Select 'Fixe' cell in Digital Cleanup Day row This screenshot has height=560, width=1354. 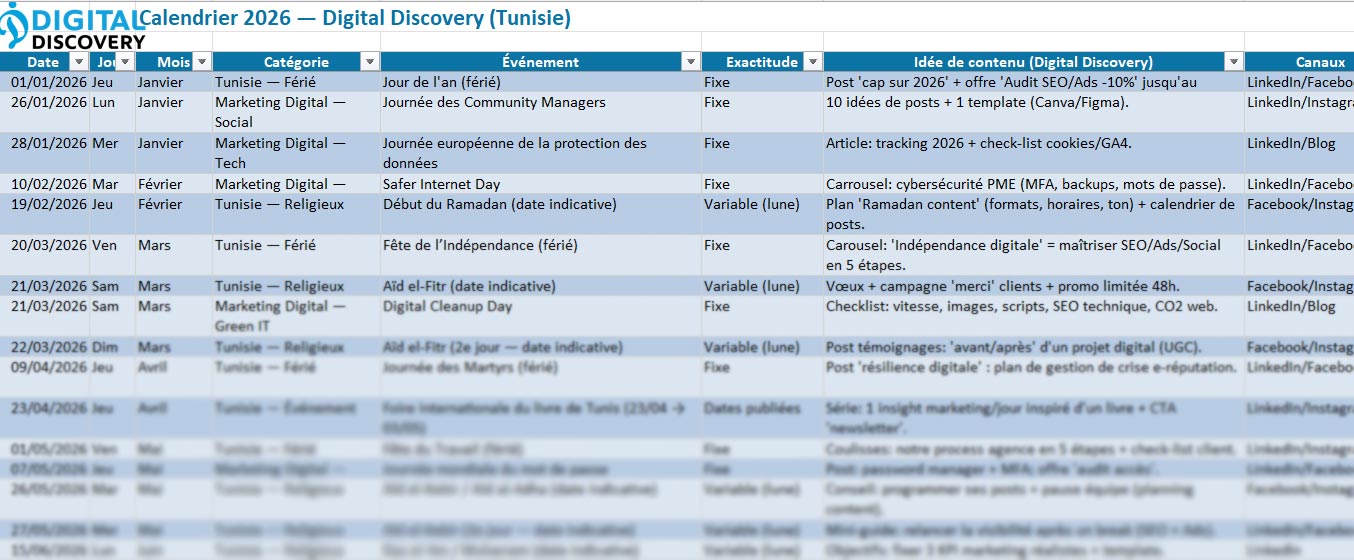(x=762, y=316)
